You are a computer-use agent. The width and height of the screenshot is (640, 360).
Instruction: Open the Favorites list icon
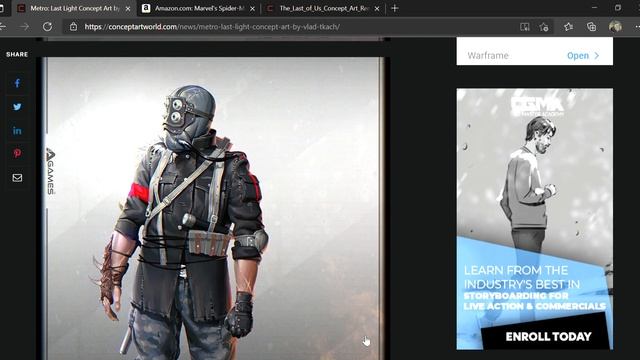pyautogui.click(x=568, y=27)
